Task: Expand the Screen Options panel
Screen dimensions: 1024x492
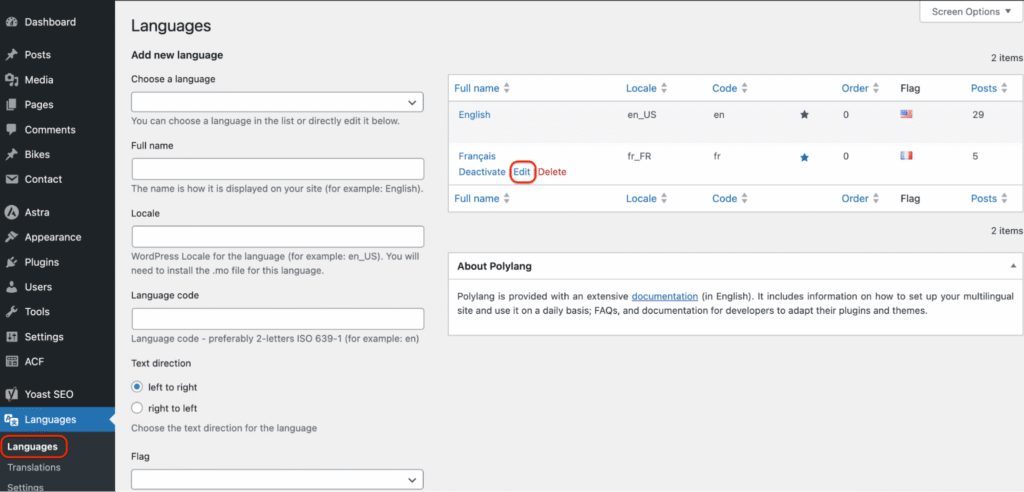Action: point(970,11)
